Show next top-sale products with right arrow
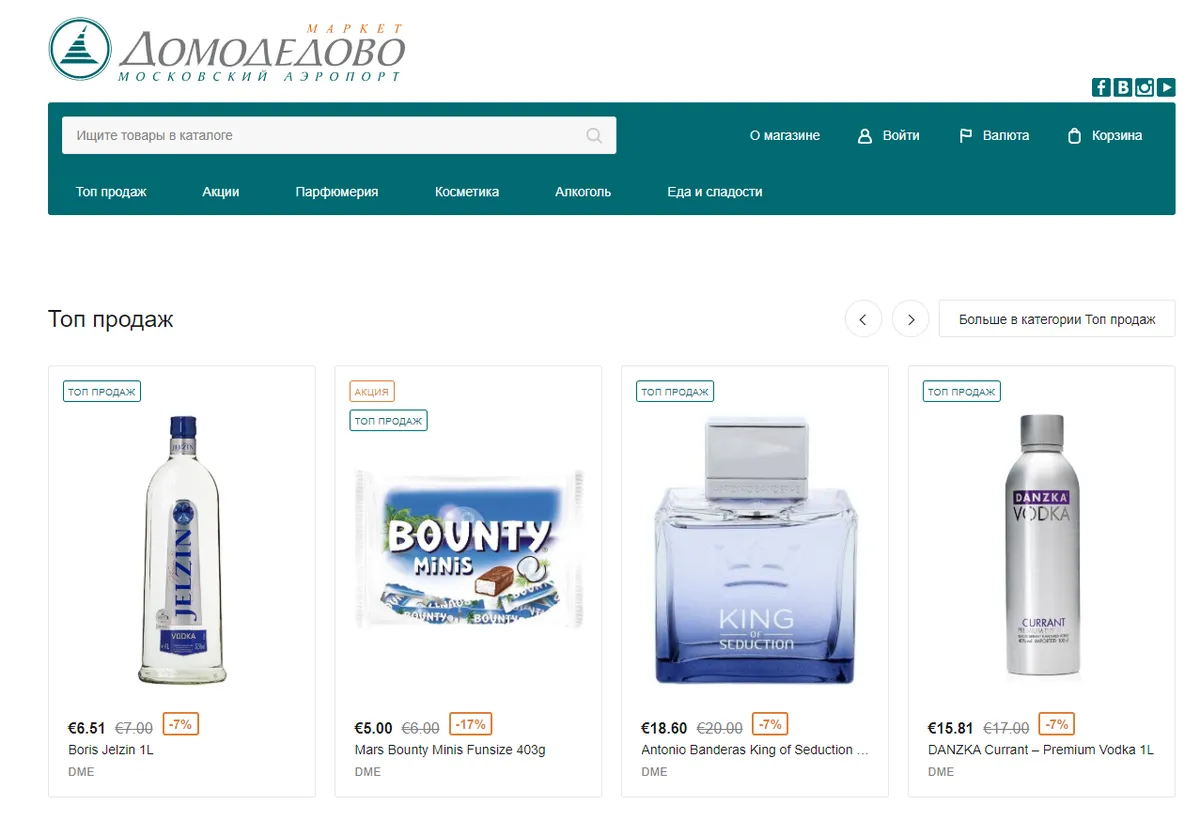This screenshot has height=820, width=1200. (x=911, y=319)
